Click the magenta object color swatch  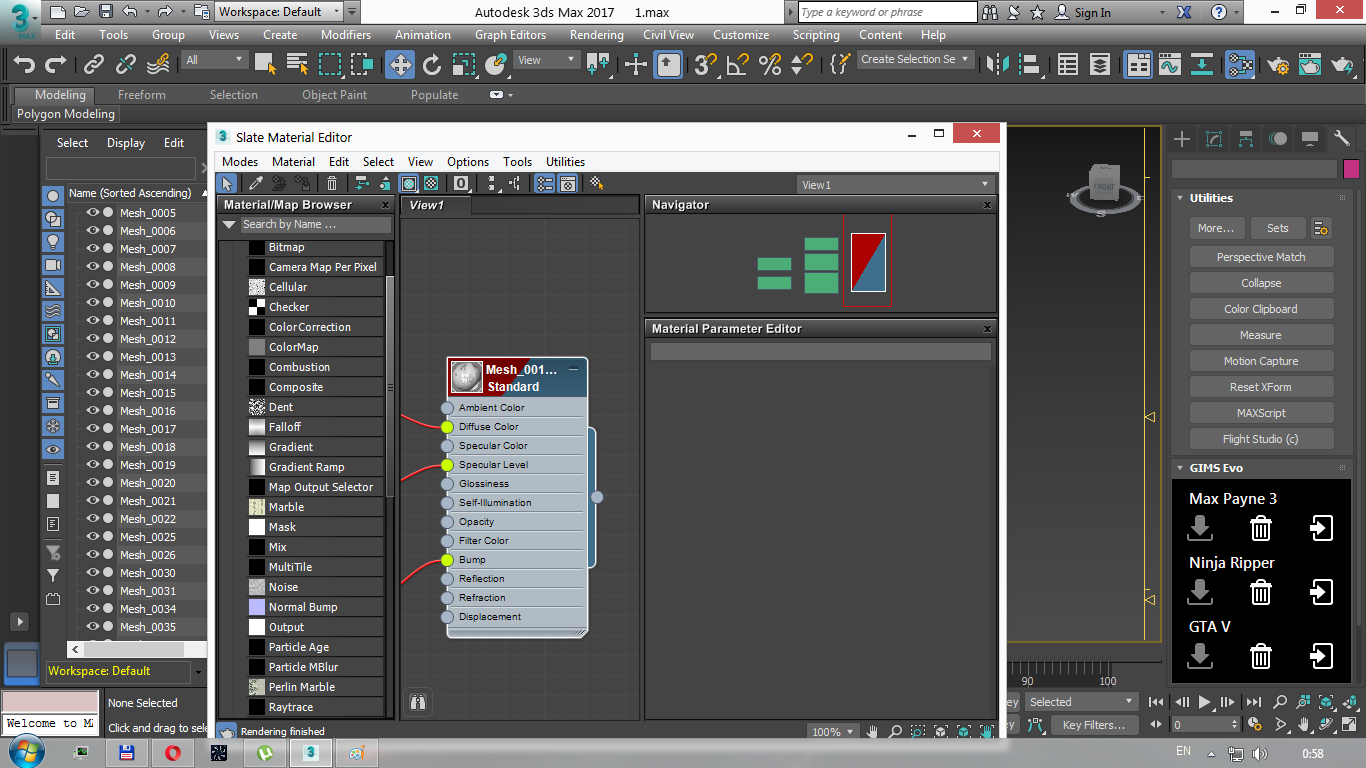click(1351, 169)
